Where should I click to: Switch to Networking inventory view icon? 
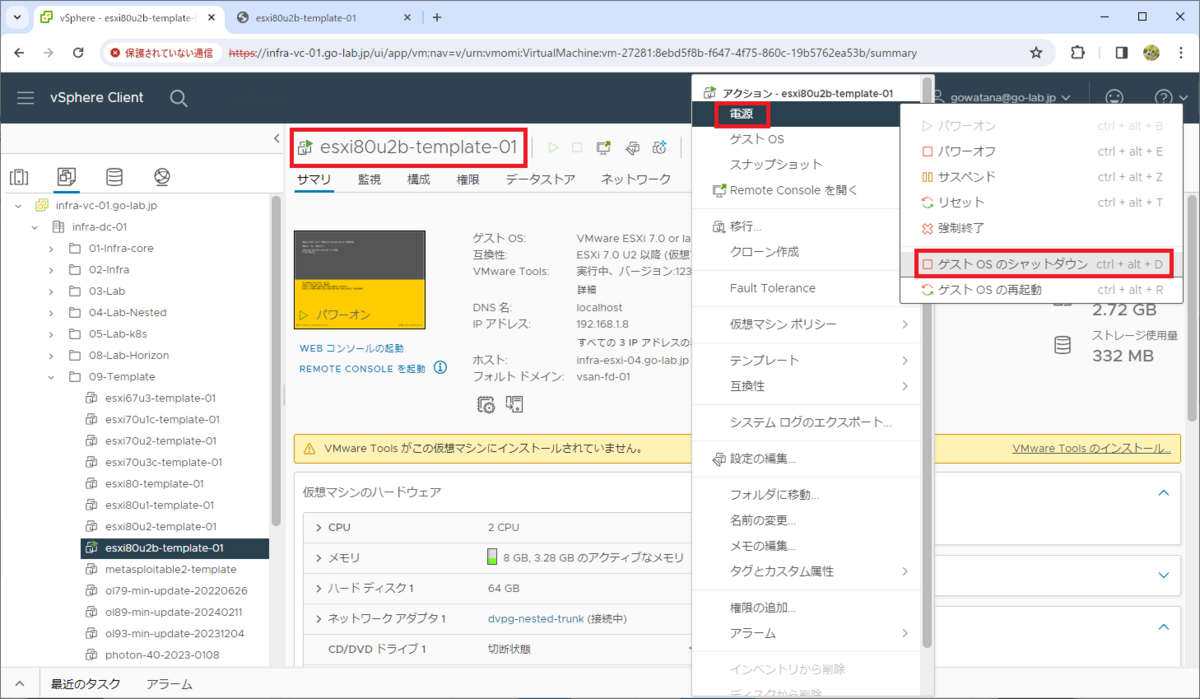tap(162, 177)
